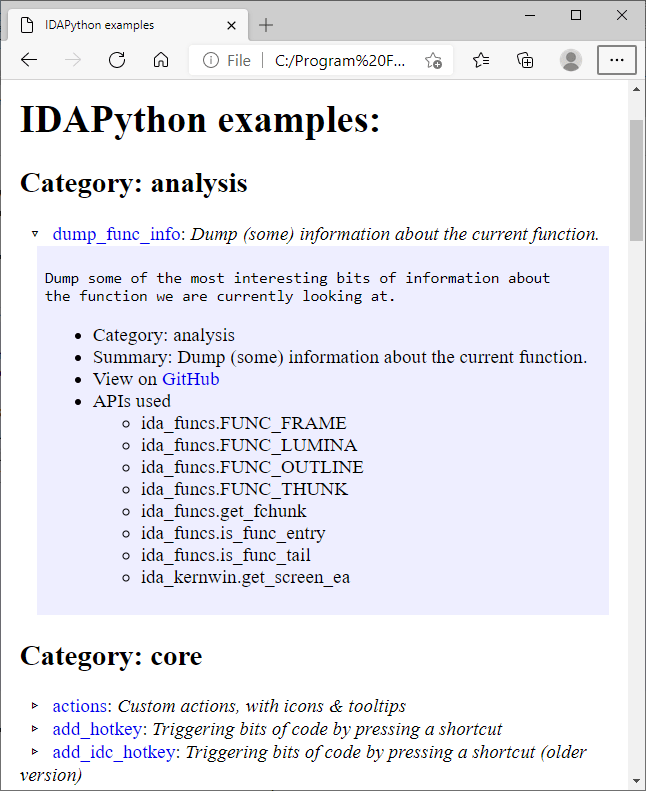Click the text ida_kernwin.get_screen_ea
The height and width of the screenshot is (791, 646).
245,577
